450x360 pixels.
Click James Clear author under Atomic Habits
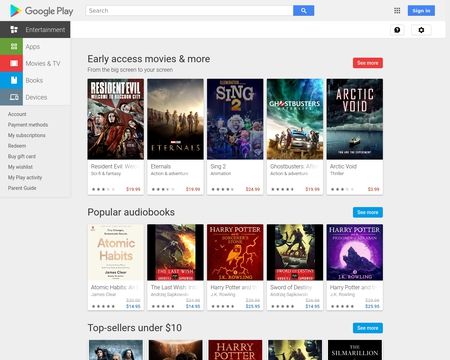coord(104,295)
